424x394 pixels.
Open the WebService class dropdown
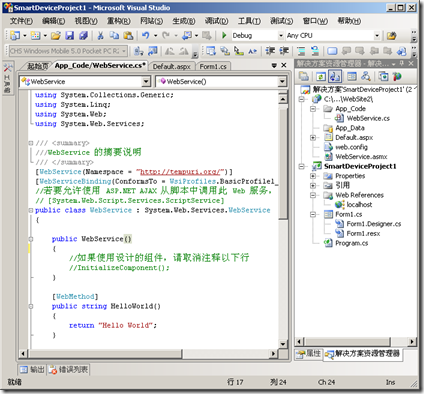146,81
